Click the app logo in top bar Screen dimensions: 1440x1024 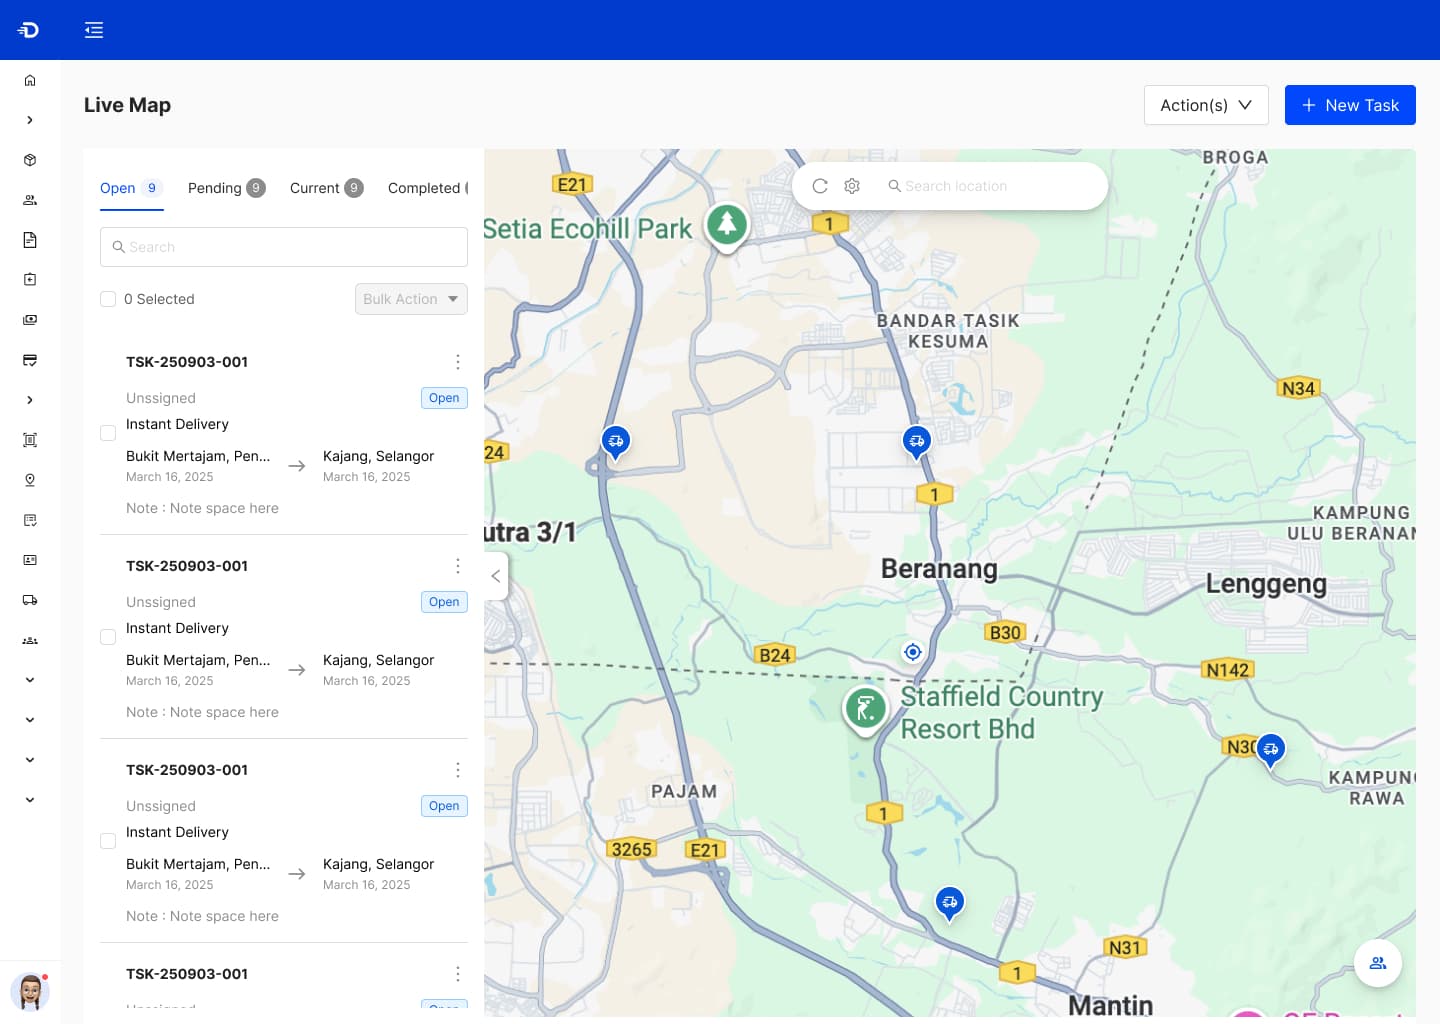pyautogui.click(x=29, y=30)
